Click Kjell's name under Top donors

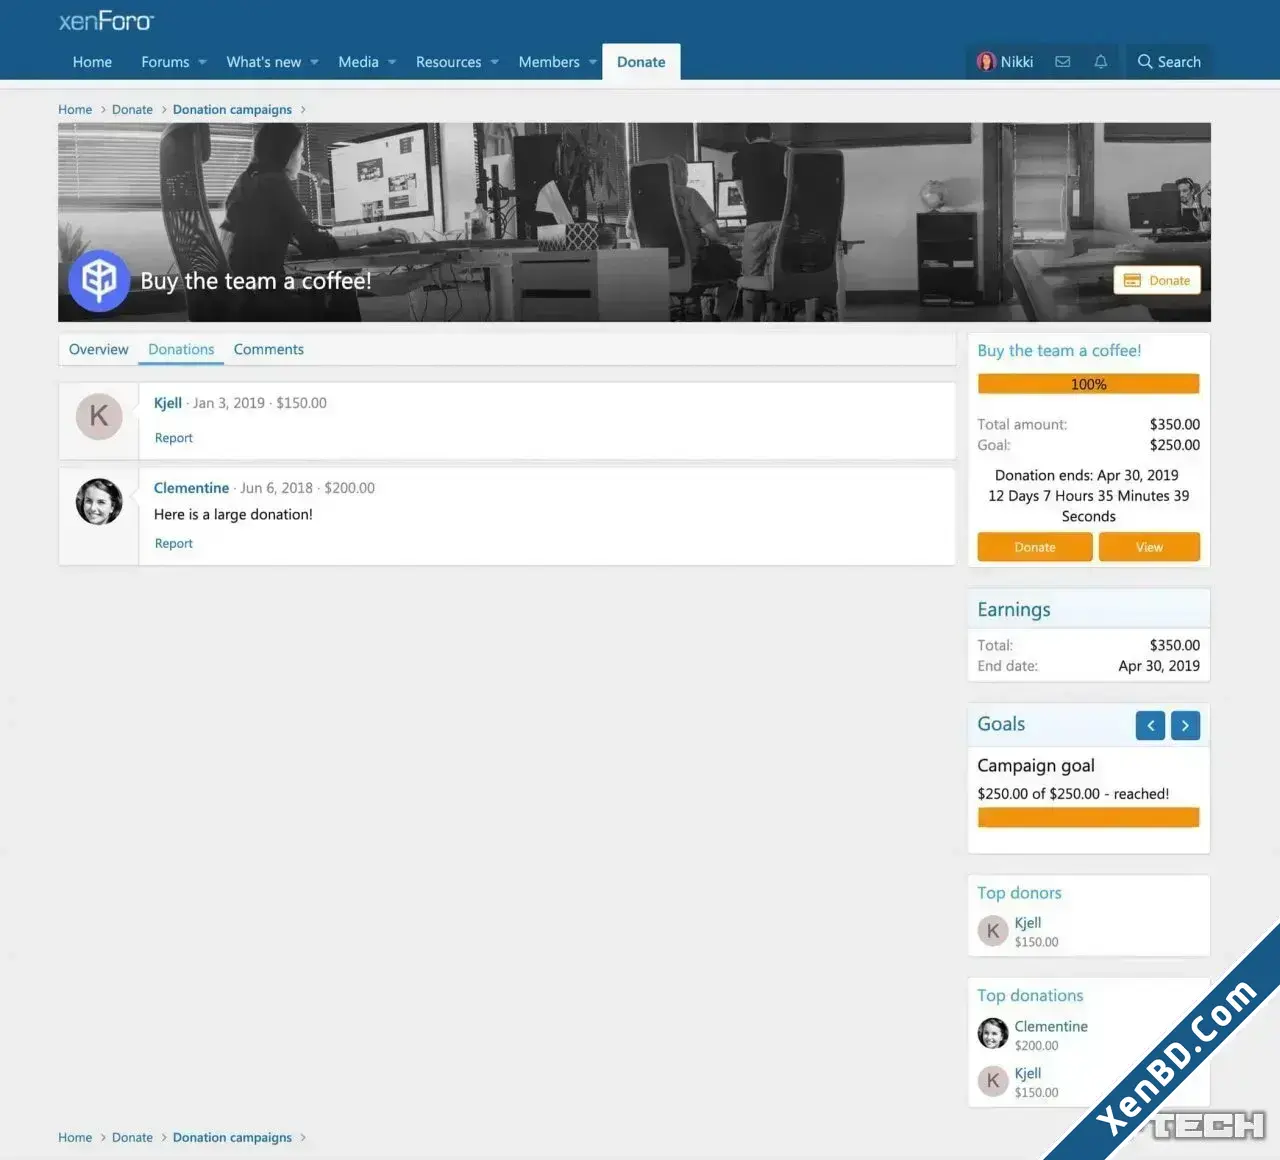[x=1028, y=923]
